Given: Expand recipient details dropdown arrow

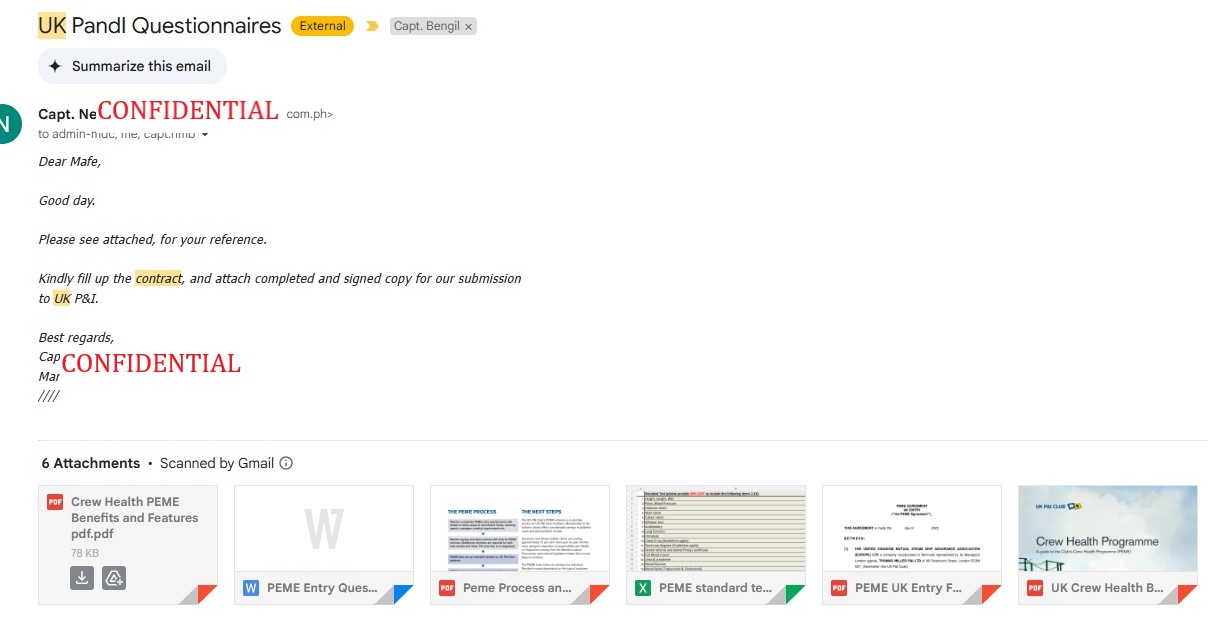Looking at the screenshot, I should pyautogui.click(x=205, y=135).
